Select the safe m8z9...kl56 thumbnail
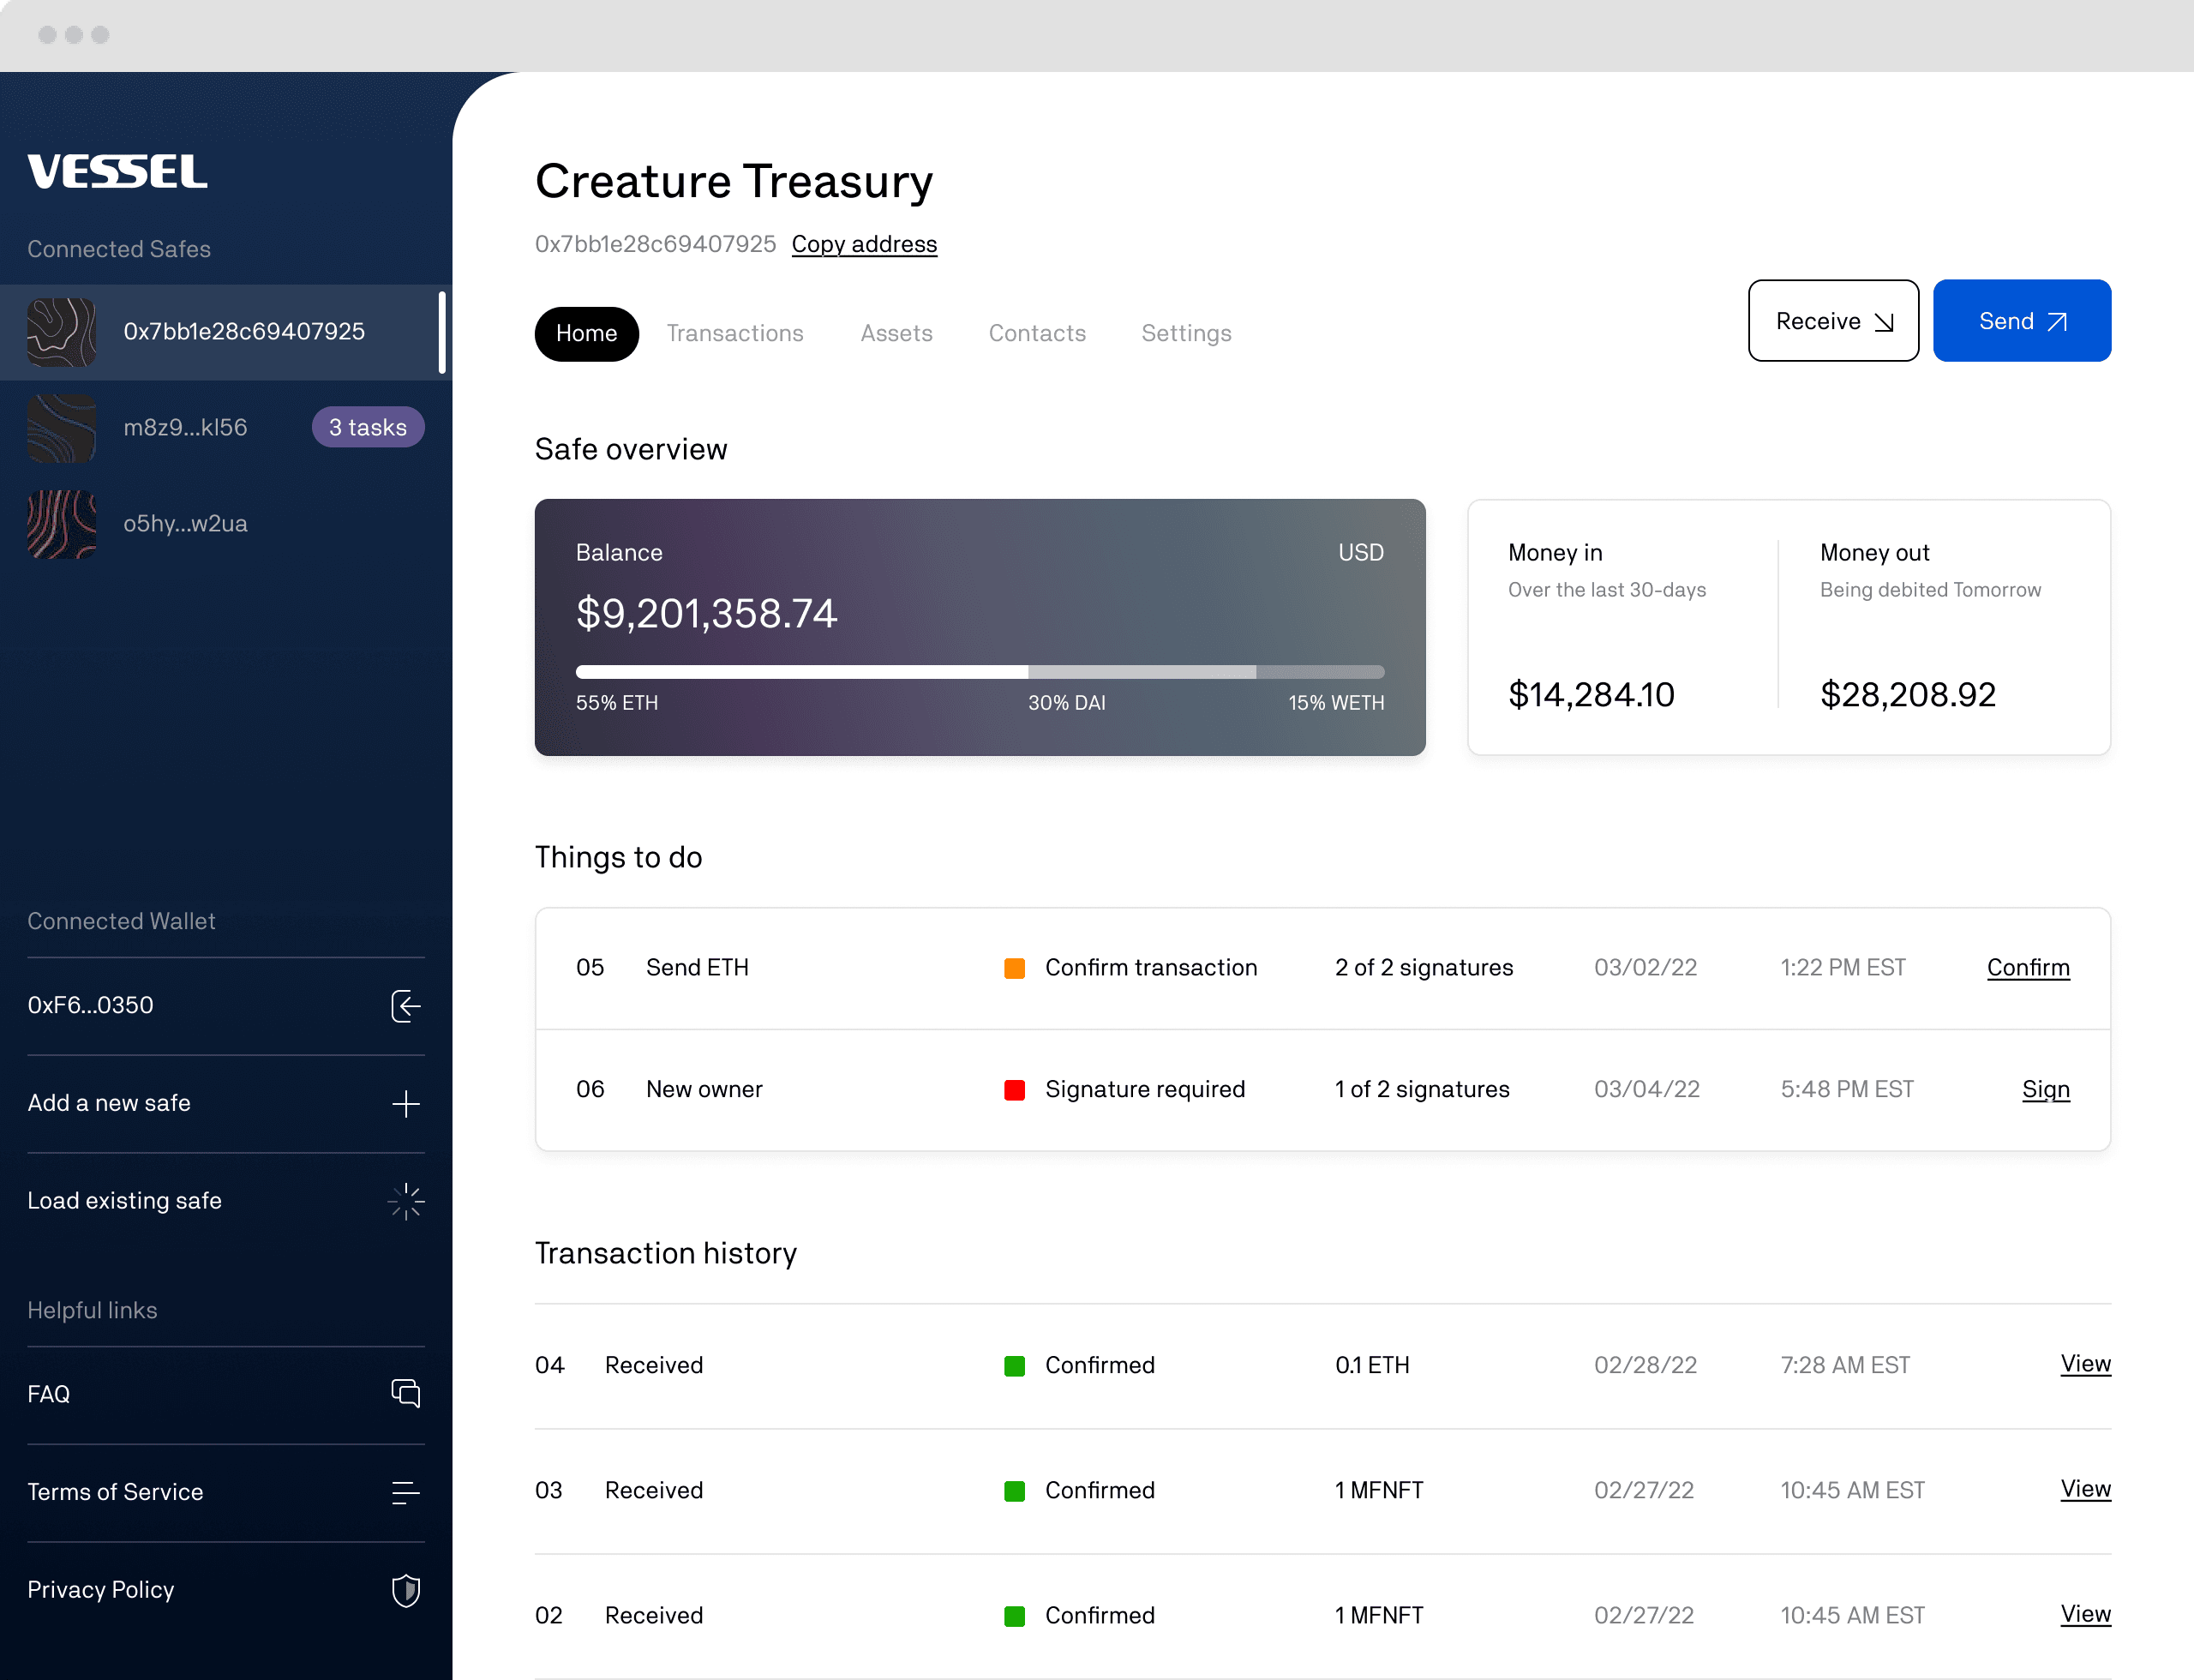Image resolution: width=2194 pixels, height=1680 pixels. click(x=61, y=427)
